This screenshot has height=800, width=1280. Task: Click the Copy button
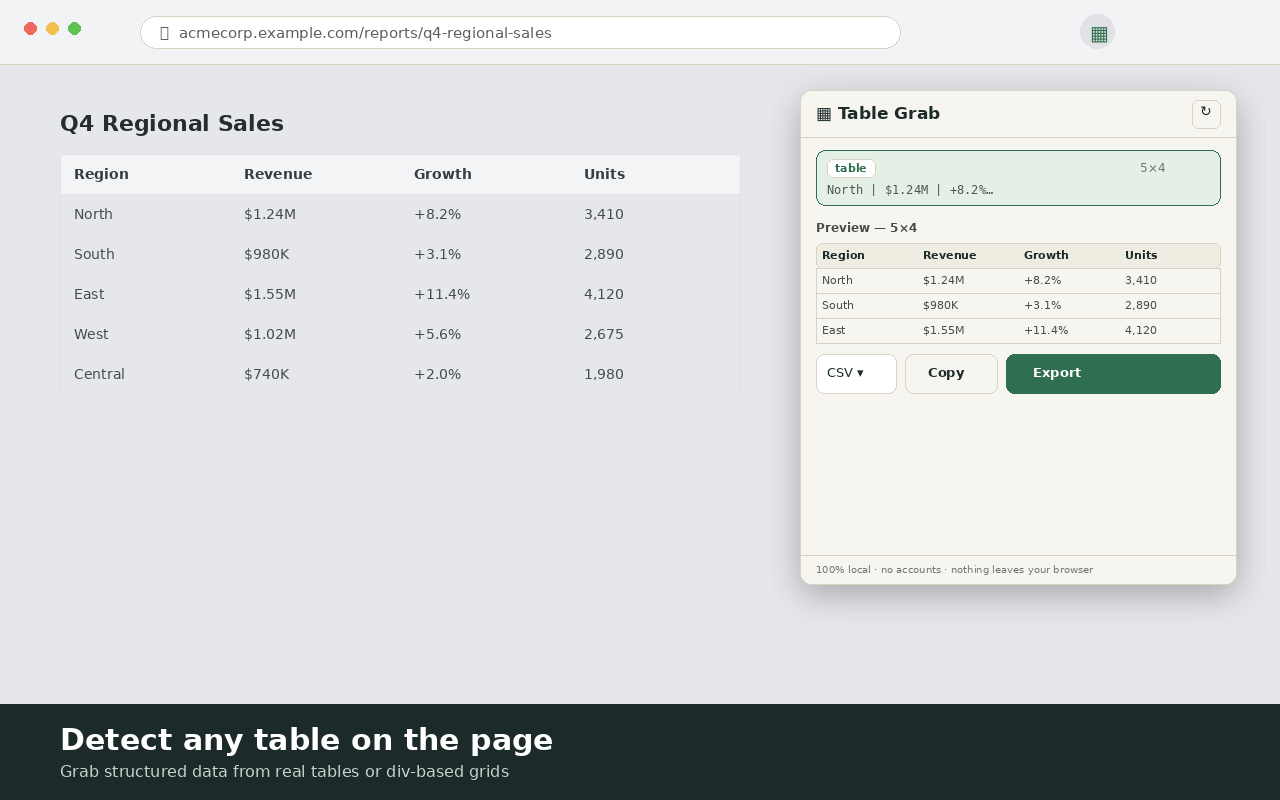coord(951,374)
